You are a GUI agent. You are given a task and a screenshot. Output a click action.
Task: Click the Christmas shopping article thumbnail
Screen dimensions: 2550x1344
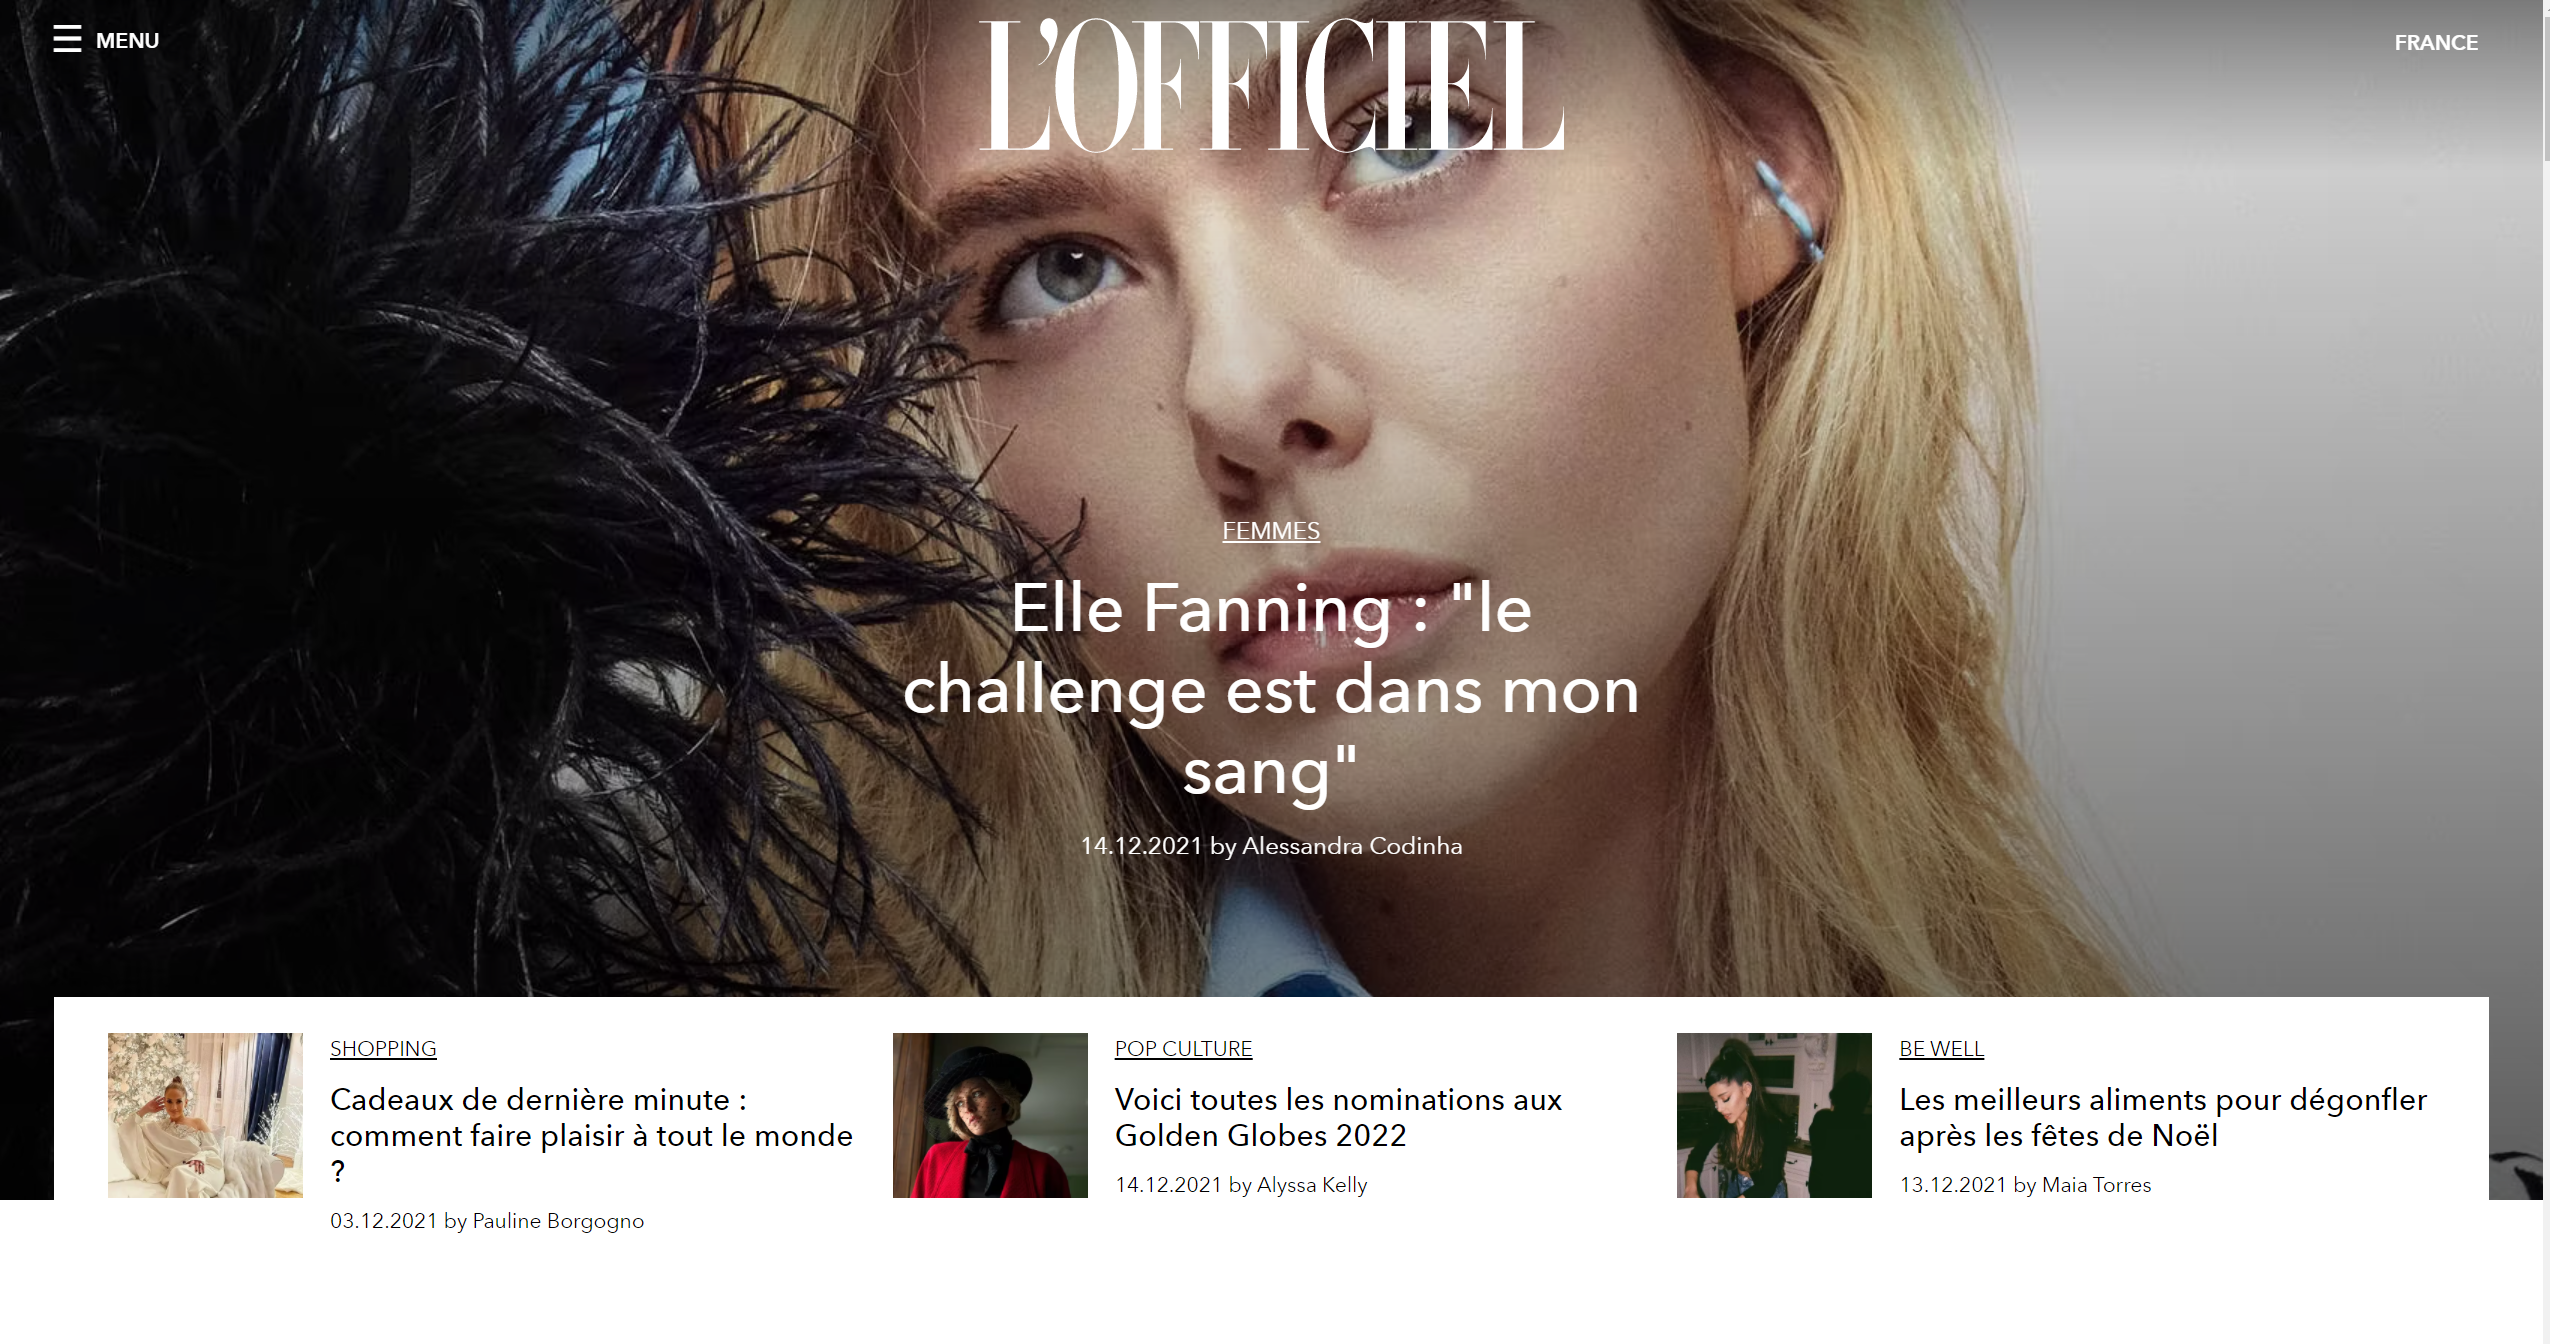[x=205, y=1115]
